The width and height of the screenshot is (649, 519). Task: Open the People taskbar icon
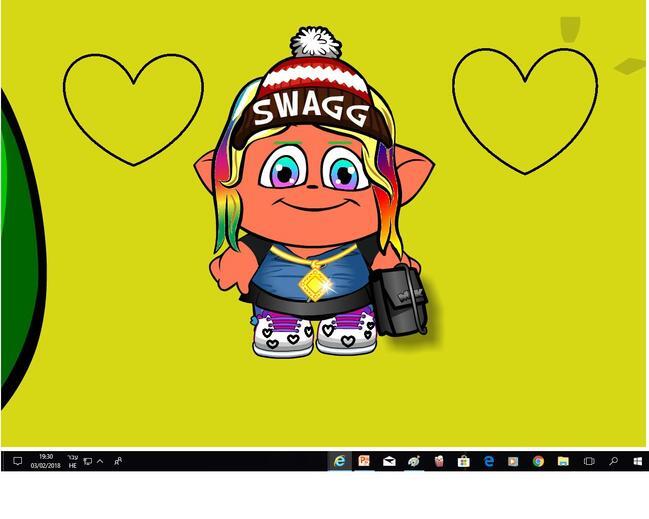click(118, 461)
